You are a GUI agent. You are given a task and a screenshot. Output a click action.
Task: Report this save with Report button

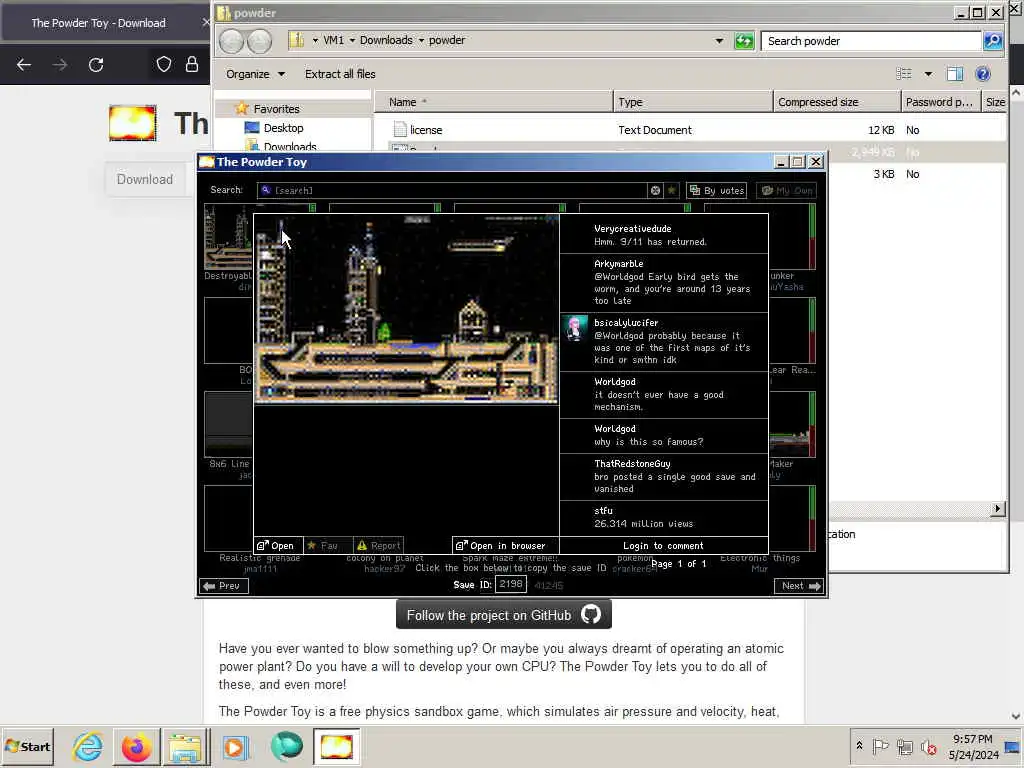[378, 545]
